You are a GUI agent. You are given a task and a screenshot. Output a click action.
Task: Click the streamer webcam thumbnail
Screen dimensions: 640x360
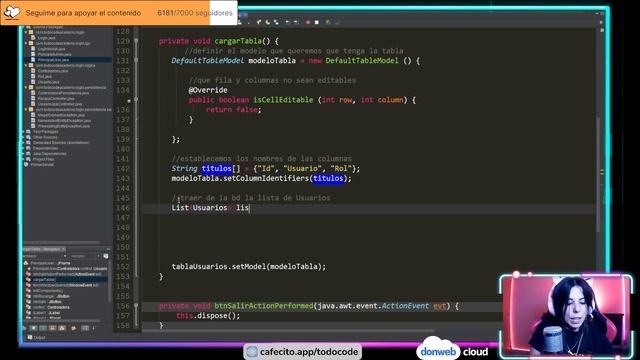pyautogui.click(x=566, y=317)
